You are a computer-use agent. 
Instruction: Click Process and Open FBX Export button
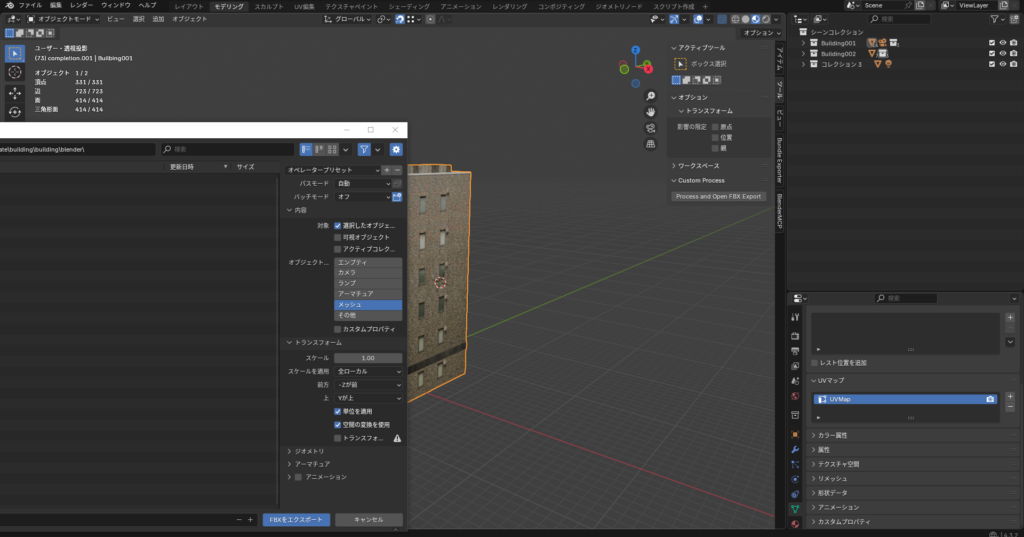(x=720, y=196)
